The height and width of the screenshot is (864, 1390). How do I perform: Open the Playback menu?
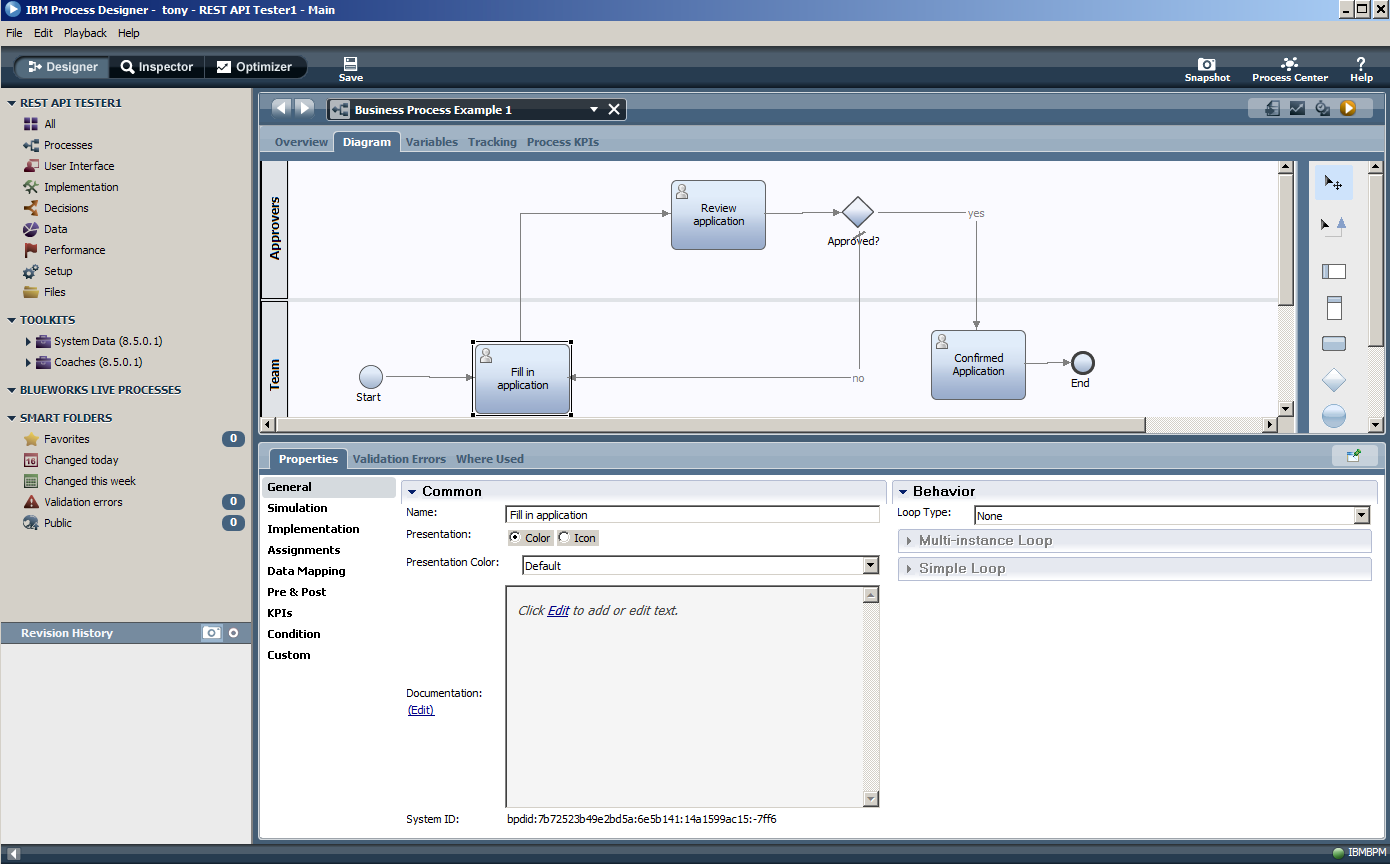click(x=85, y=33)
